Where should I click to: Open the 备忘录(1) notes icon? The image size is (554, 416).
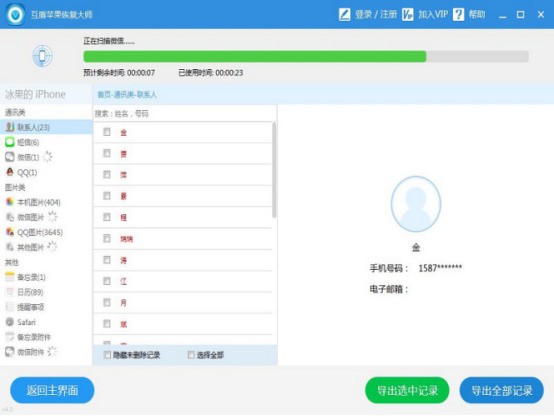tap(10, 277)
